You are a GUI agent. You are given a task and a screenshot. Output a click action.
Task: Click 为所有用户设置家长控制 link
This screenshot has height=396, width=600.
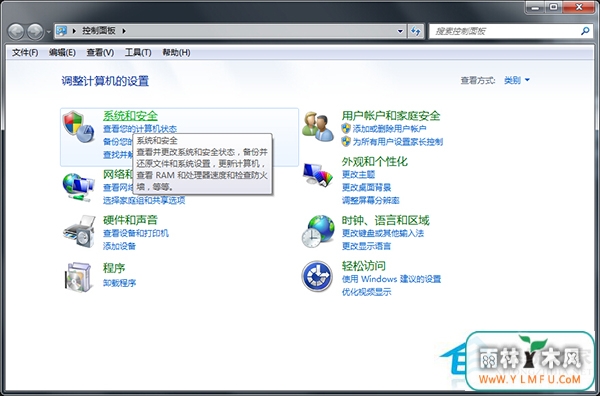(x=398, y=142)
